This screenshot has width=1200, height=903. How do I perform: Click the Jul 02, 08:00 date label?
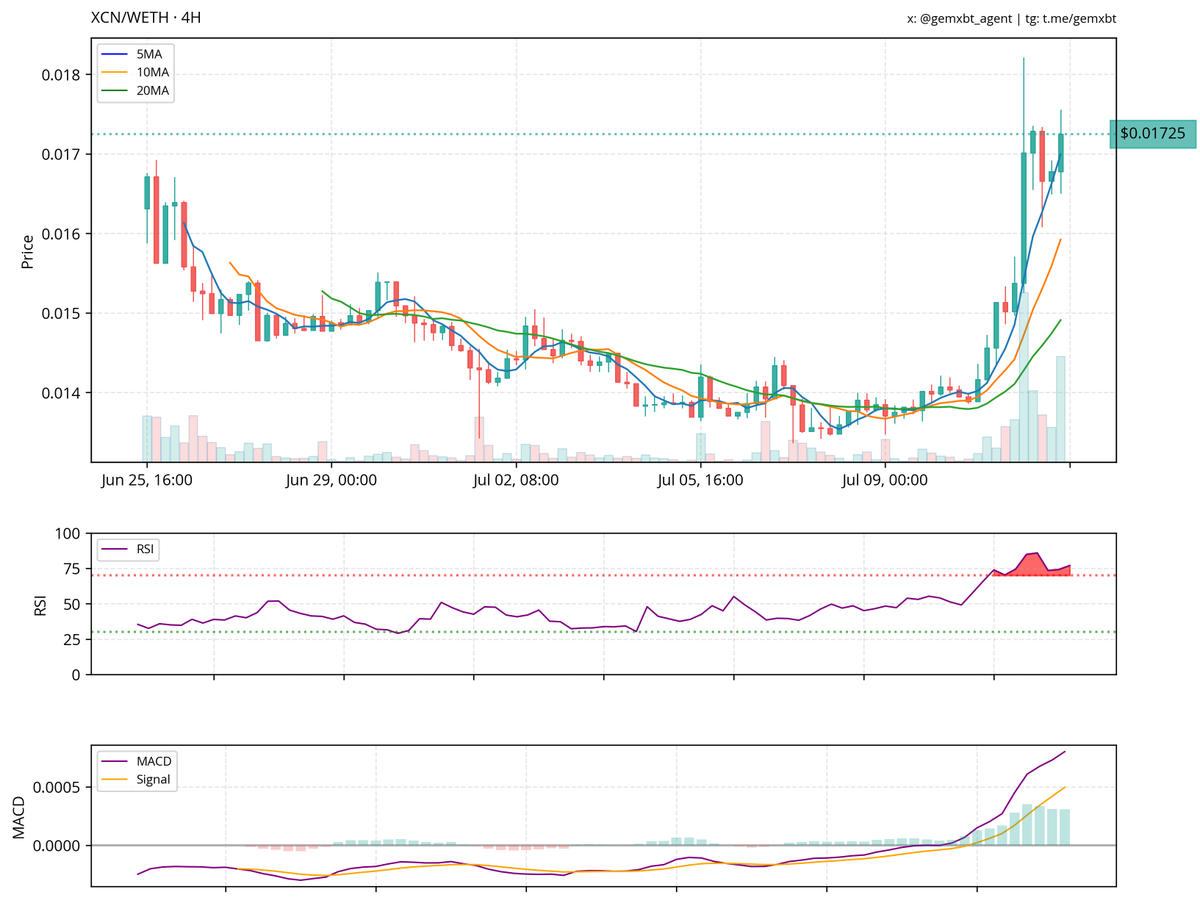[516, 480]
